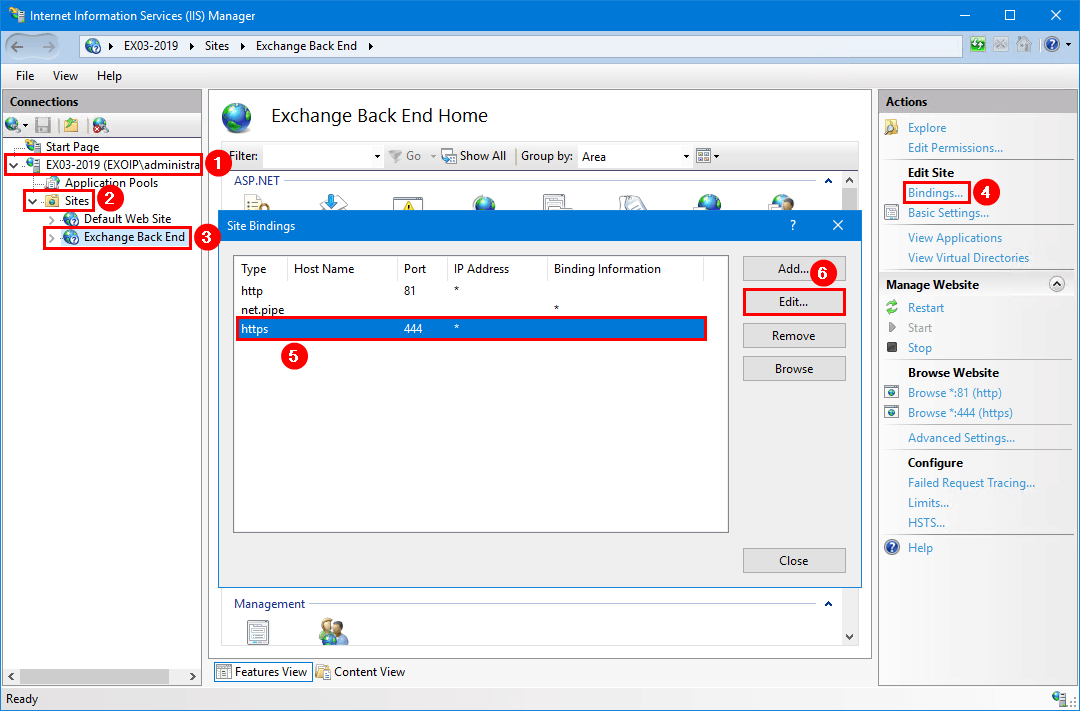Click the Edit... button in Site Bindings
This screenshot has width=1080, height=711.
(x=793, y=302)
